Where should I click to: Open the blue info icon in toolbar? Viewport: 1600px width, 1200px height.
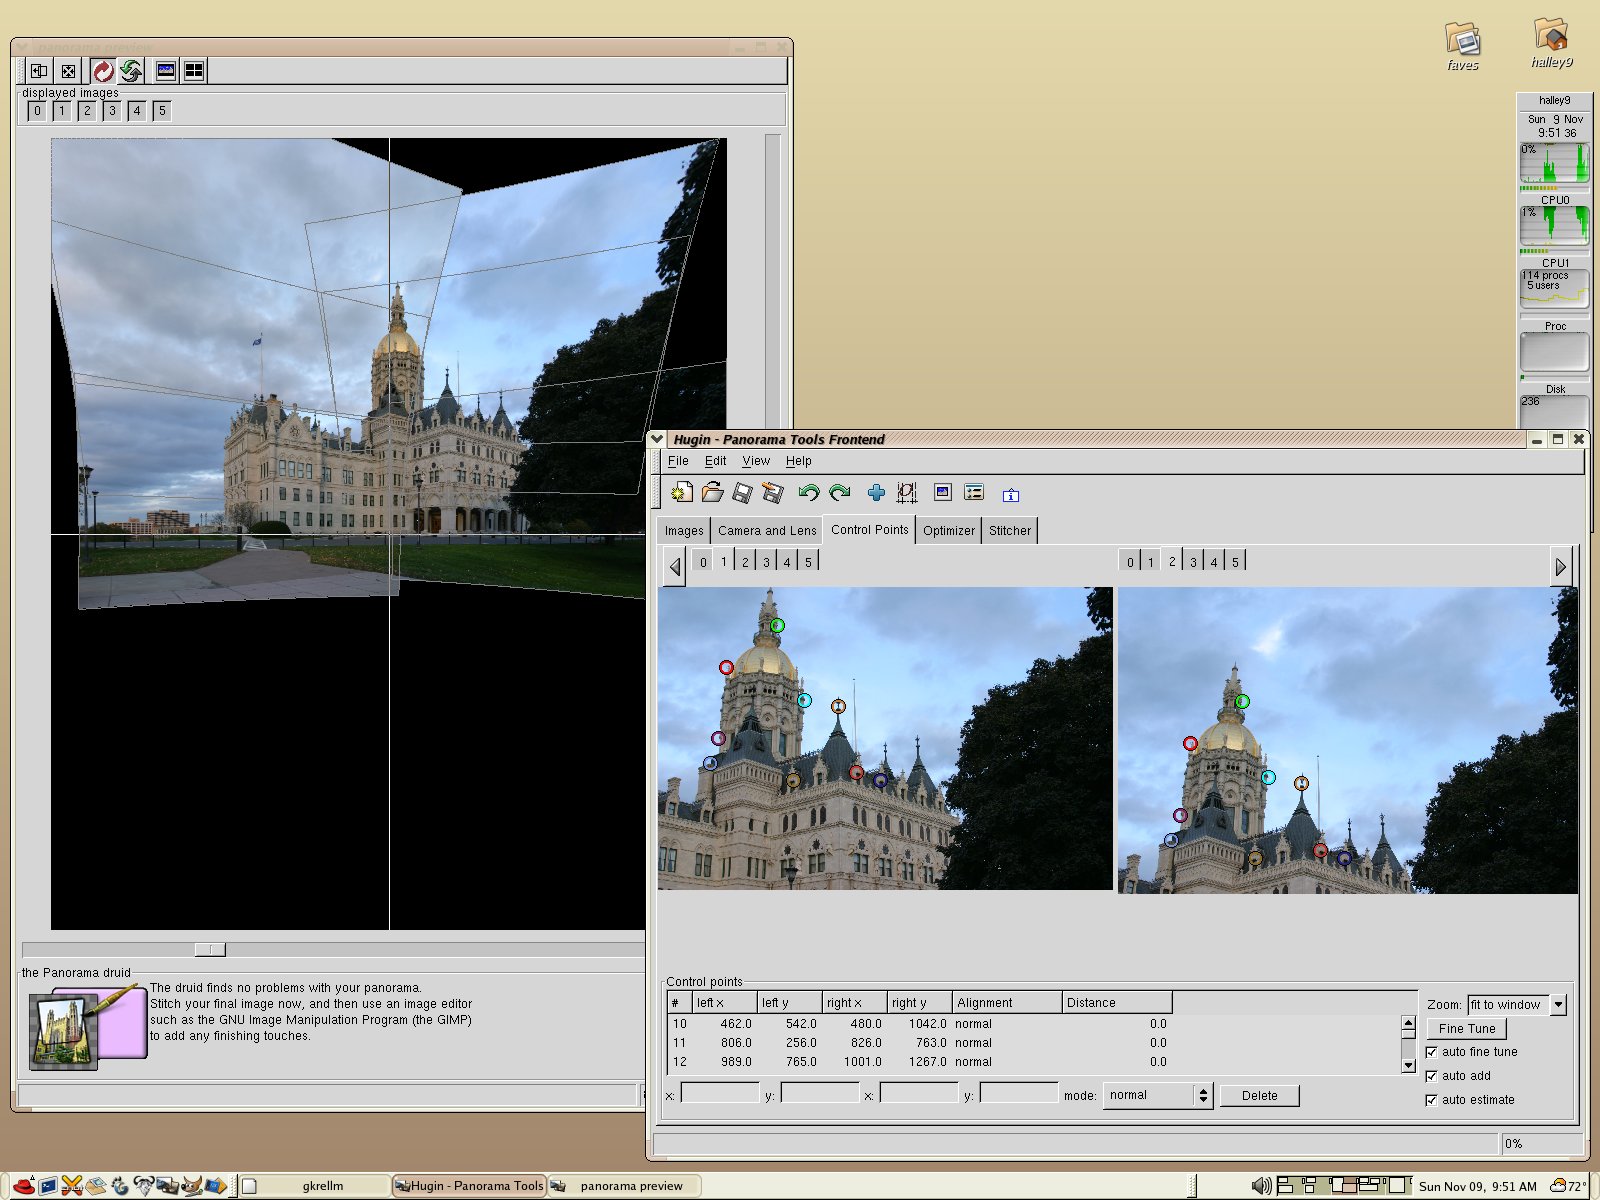click(1010, 494)
